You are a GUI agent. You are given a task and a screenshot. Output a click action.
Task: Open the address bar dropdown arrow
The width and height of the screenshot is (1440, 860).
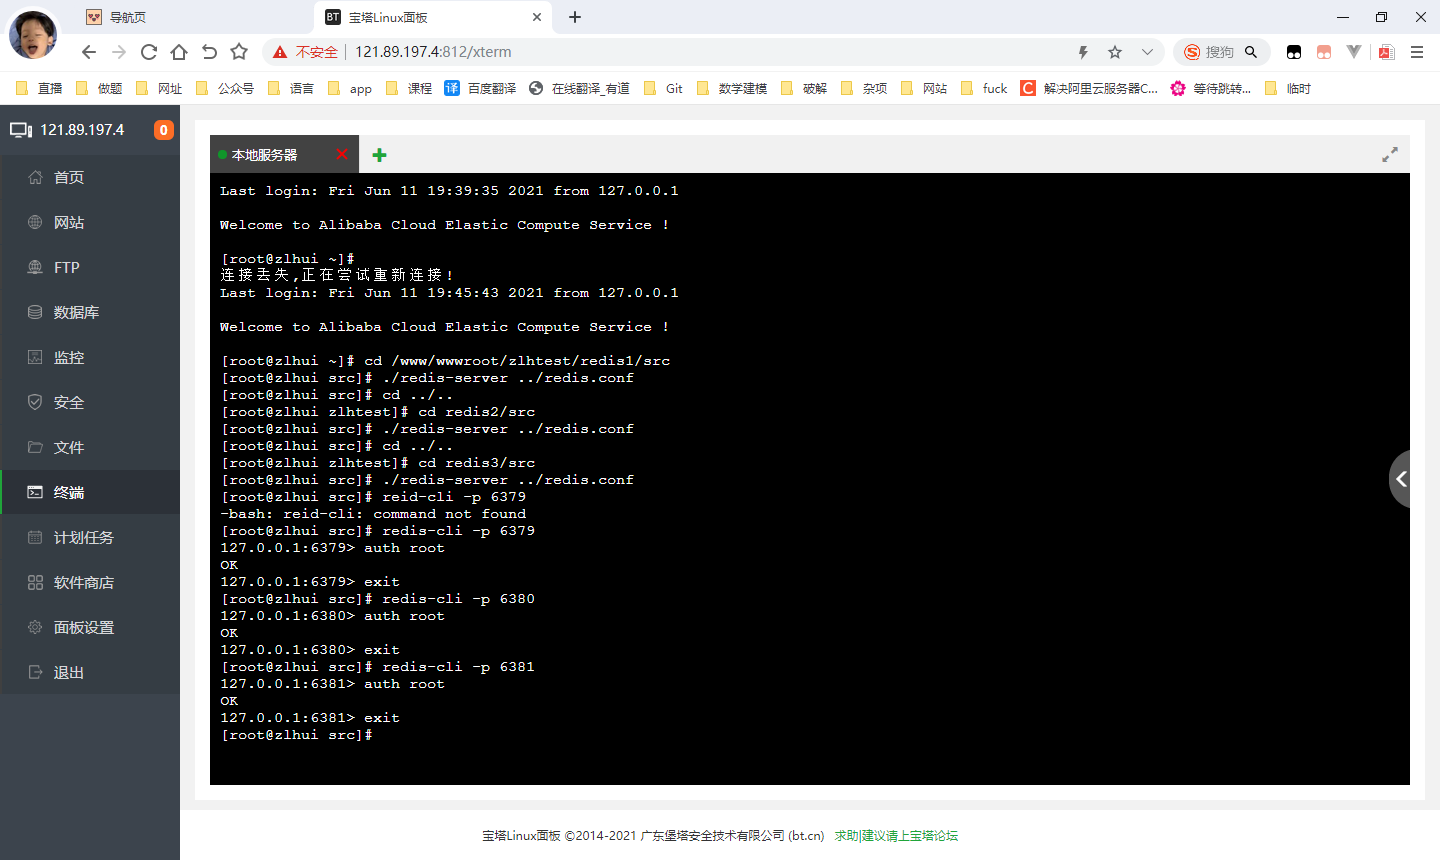tap(1147, 52)
